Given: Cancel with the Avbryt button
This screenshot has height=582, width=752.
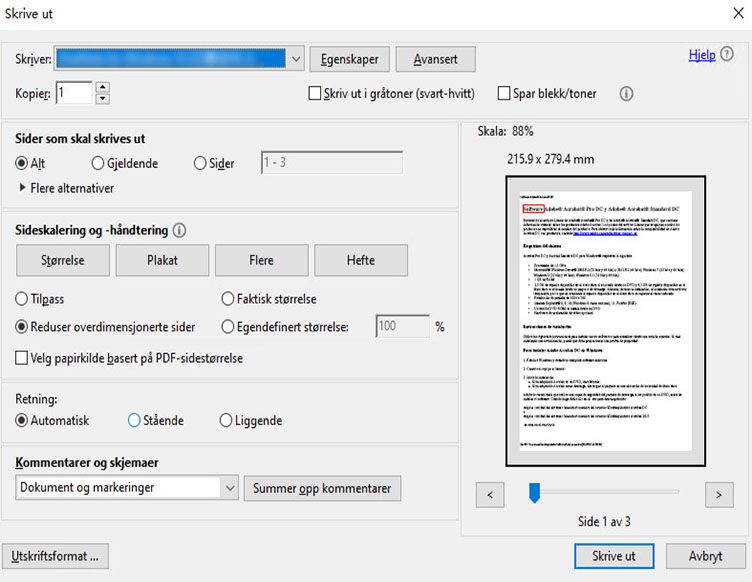Looking at the screenshot, I should click(705, 556).
